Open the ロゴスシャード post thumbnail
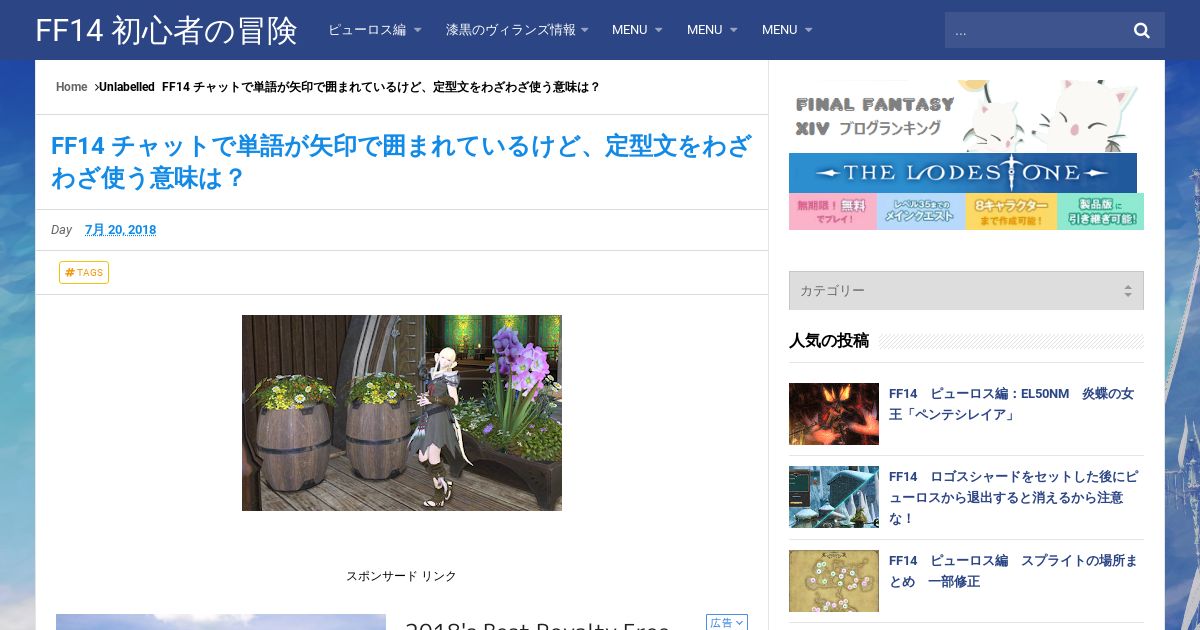The image size is (1200, 630). pyautogui.click(x=834, y=497)
